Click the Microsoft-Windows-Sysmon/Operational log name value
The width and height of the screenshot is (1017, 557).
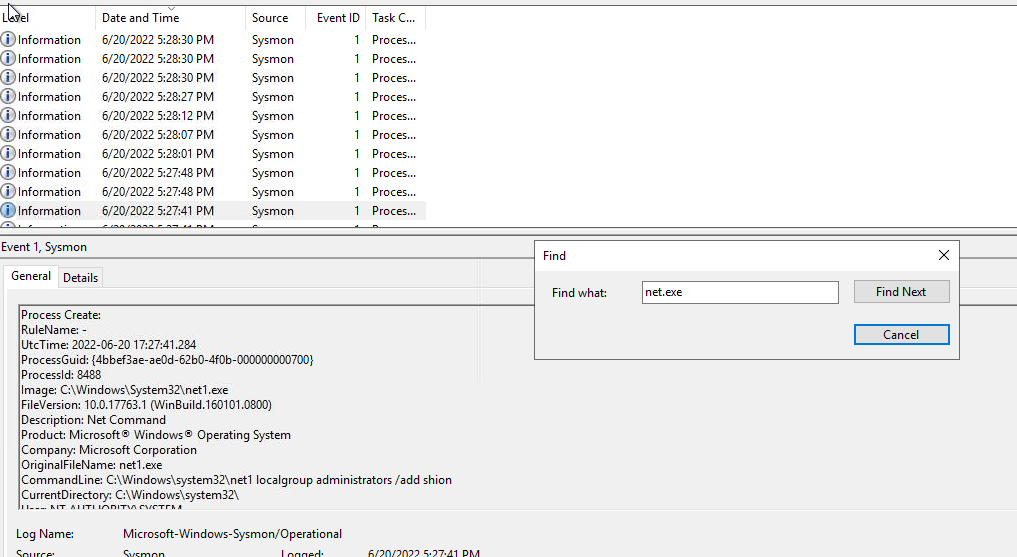pos(232,534)
